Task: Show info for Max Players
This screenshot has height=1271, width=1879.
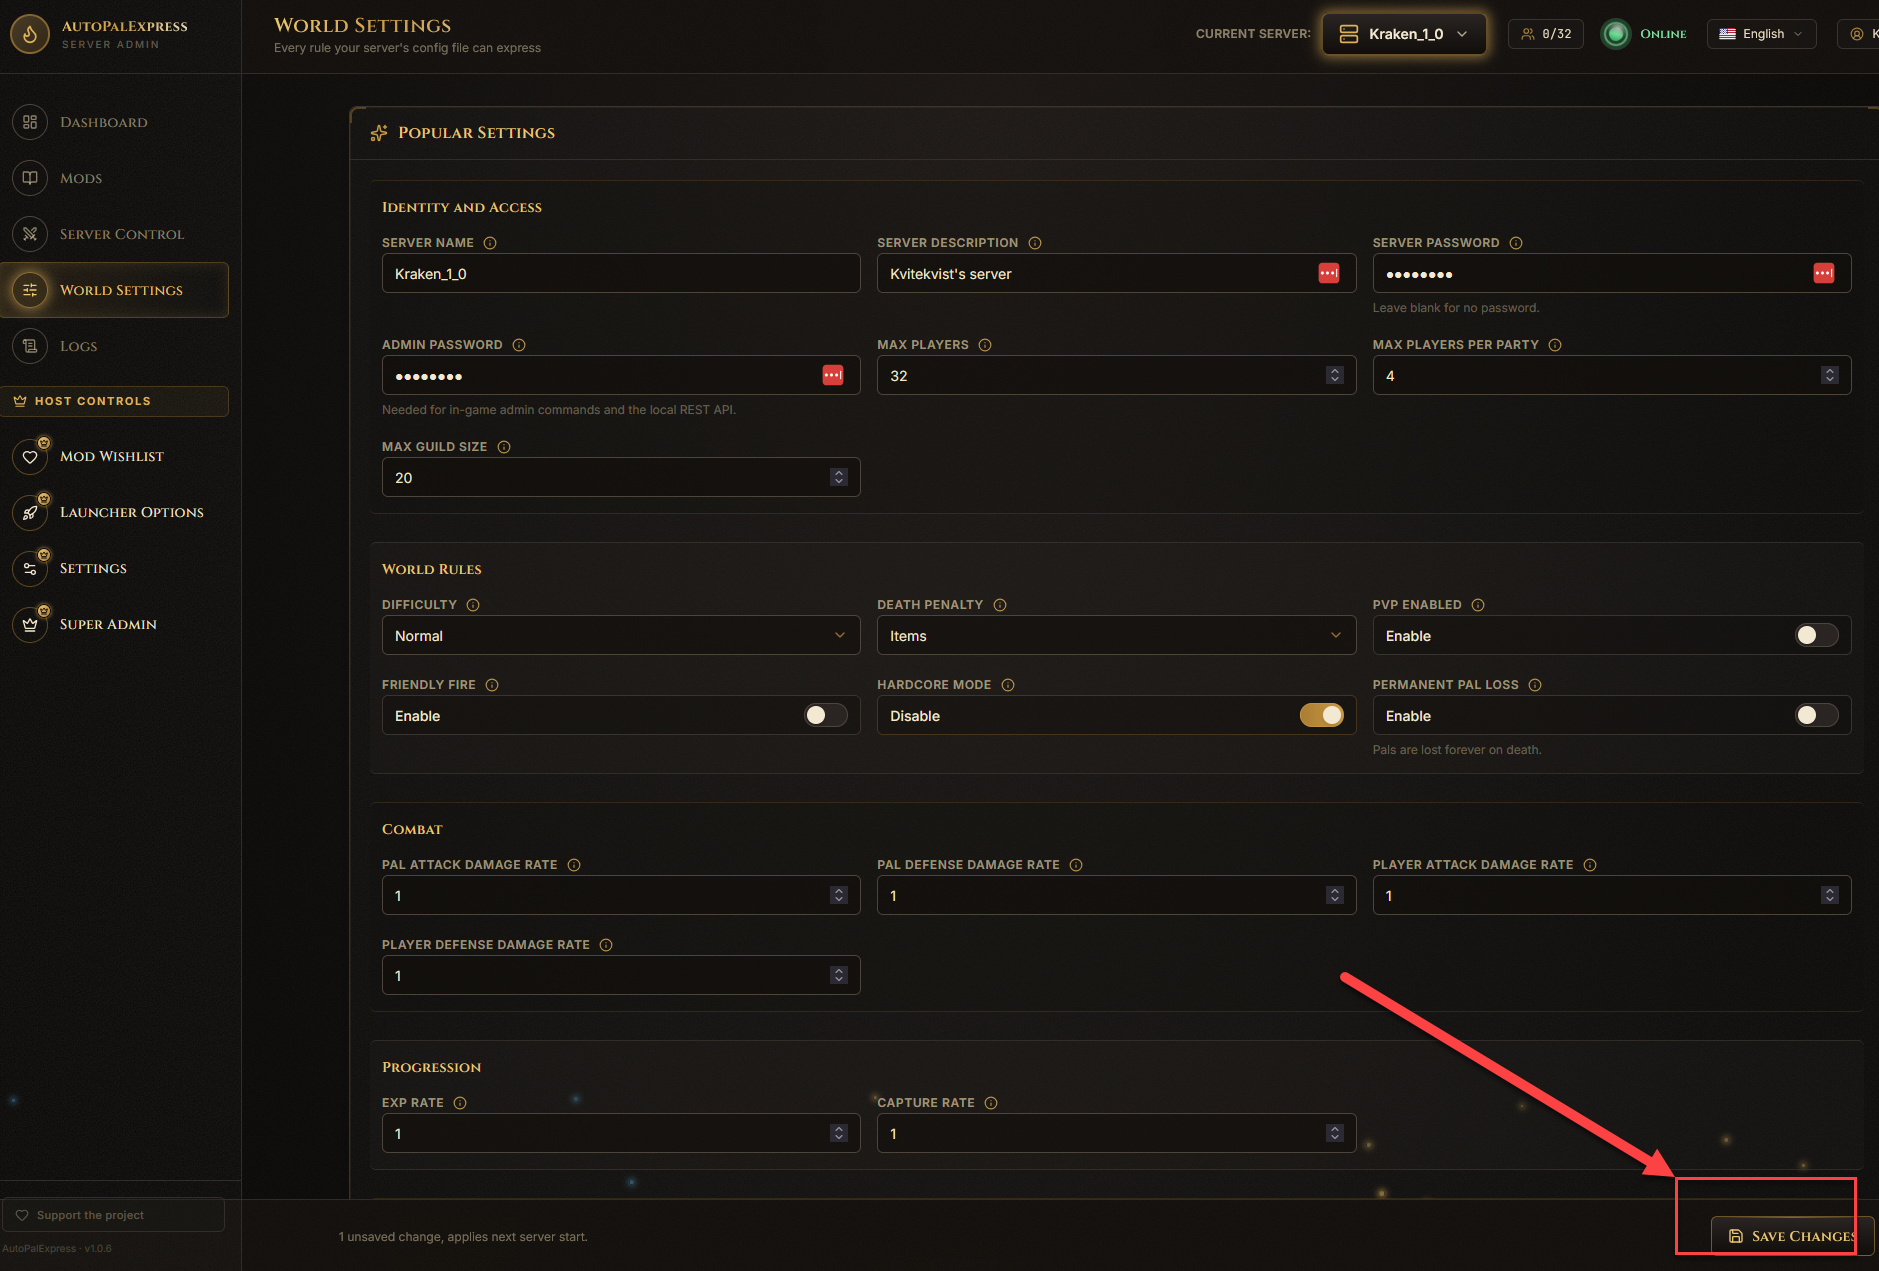Action: click(x=985, y=345)
